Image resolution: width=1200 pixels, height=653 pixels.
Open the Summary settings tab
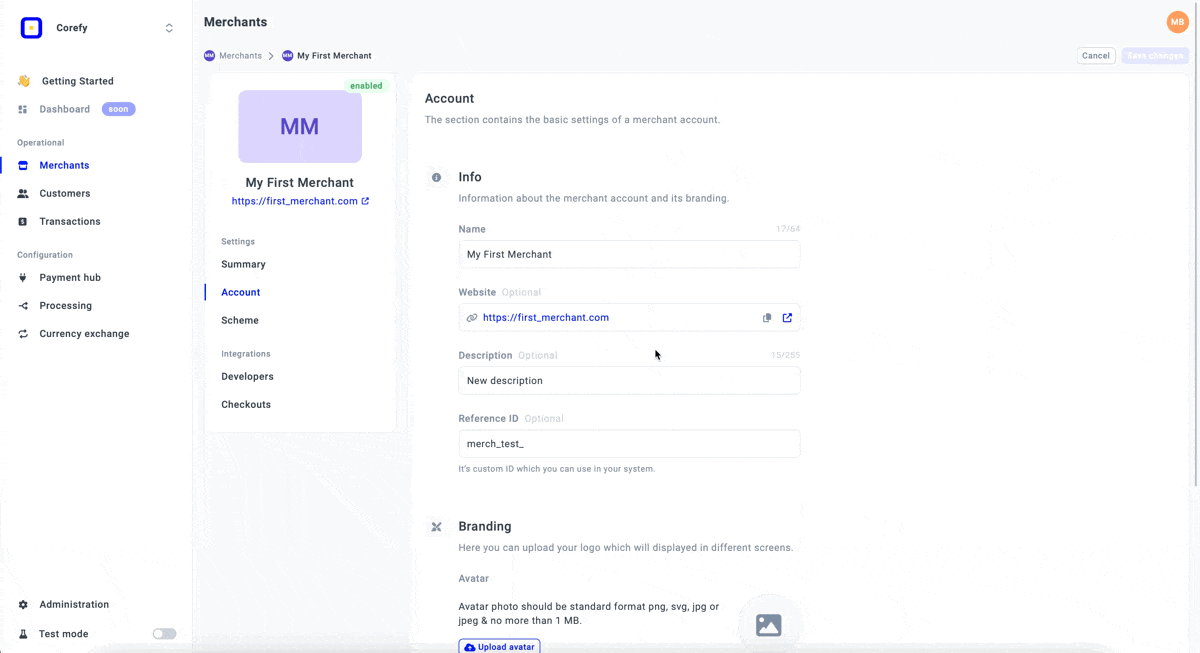click(243, 264)
